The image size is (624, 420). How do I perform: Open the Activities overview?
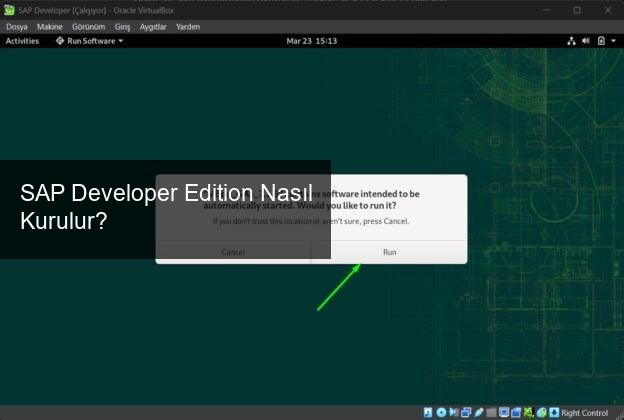tap(22, 41)
